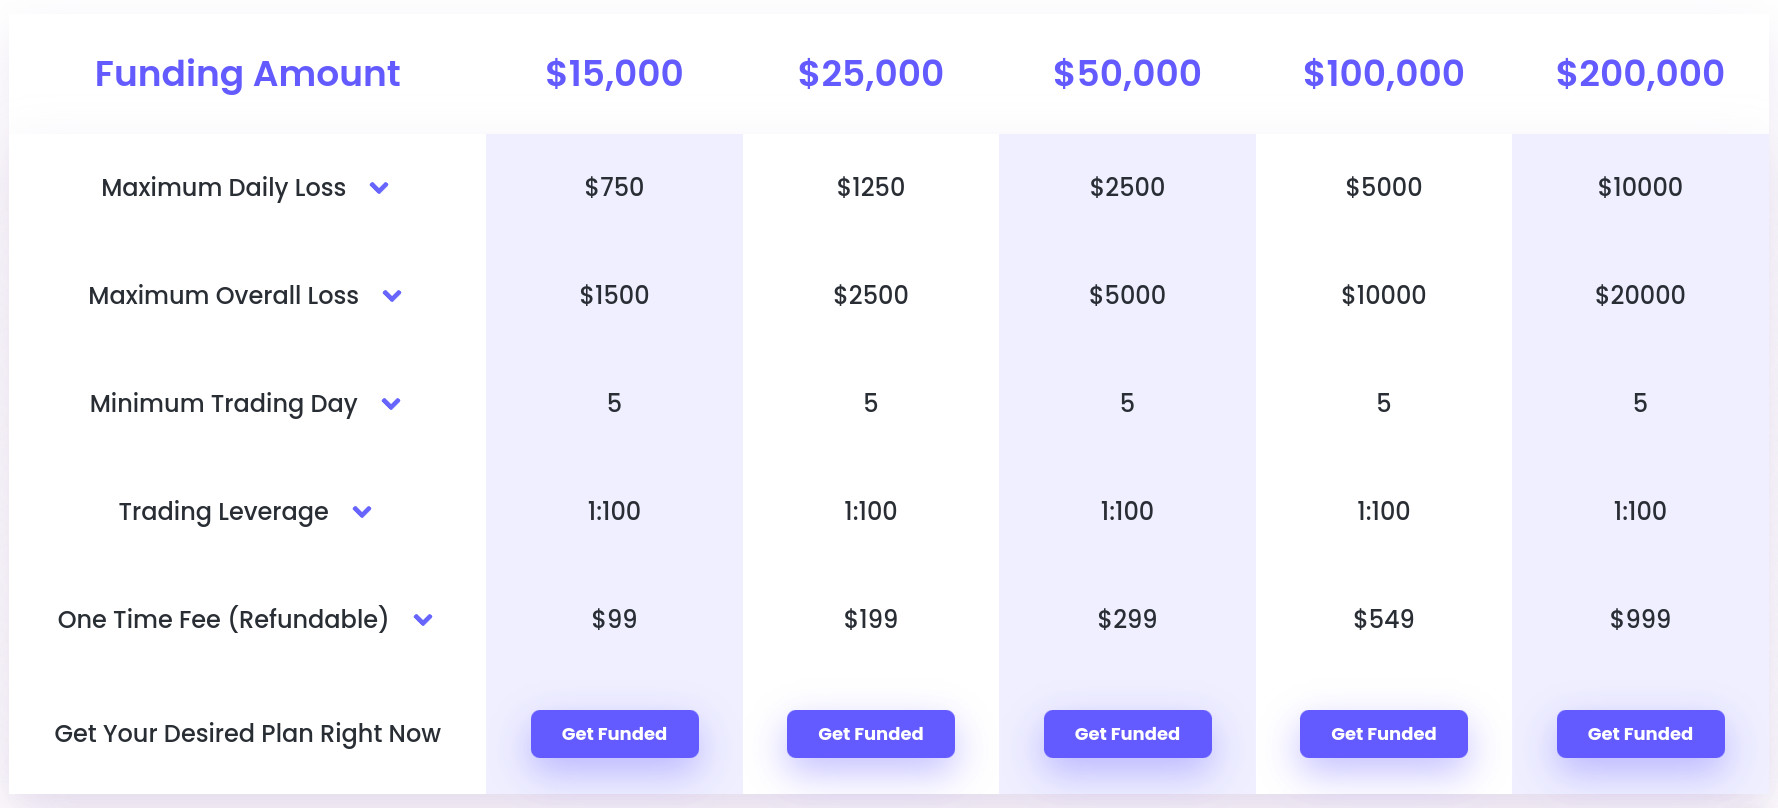Select the $100,000 column header

click(x=1382, y=73)
